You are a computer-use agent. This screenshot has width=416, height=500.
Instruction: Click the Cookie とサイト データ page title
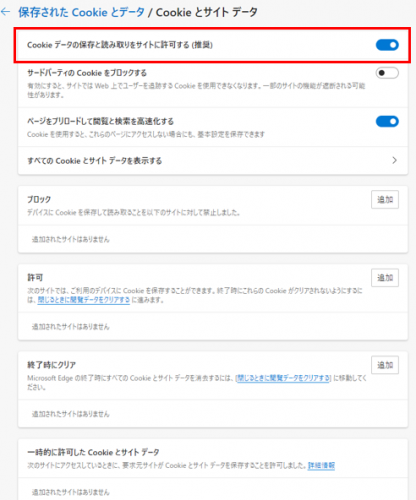(x=207, y=12)
